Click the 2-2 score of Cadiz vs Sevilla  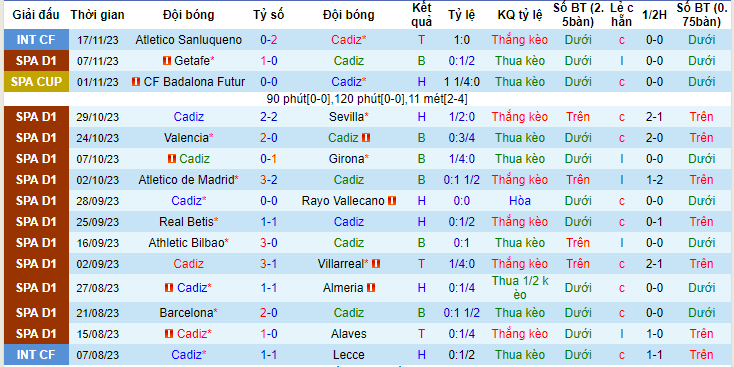269,117
